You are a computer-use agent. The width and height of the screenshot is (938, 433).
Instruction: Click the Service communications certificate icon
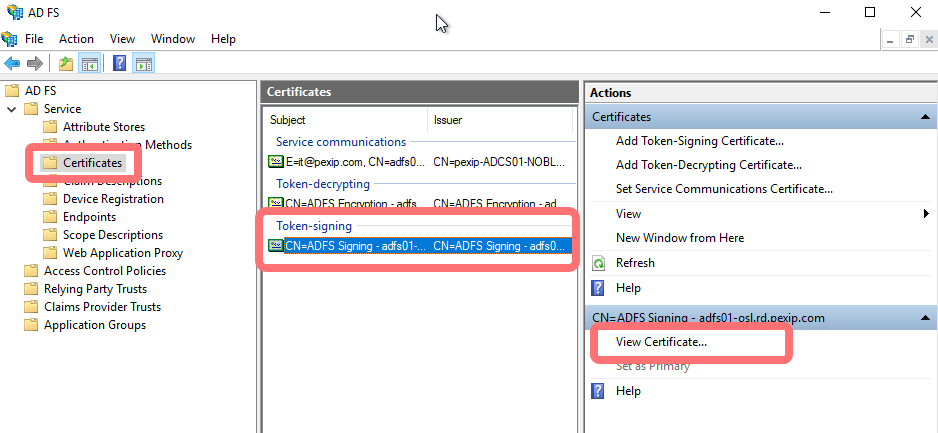click(275, 161)
